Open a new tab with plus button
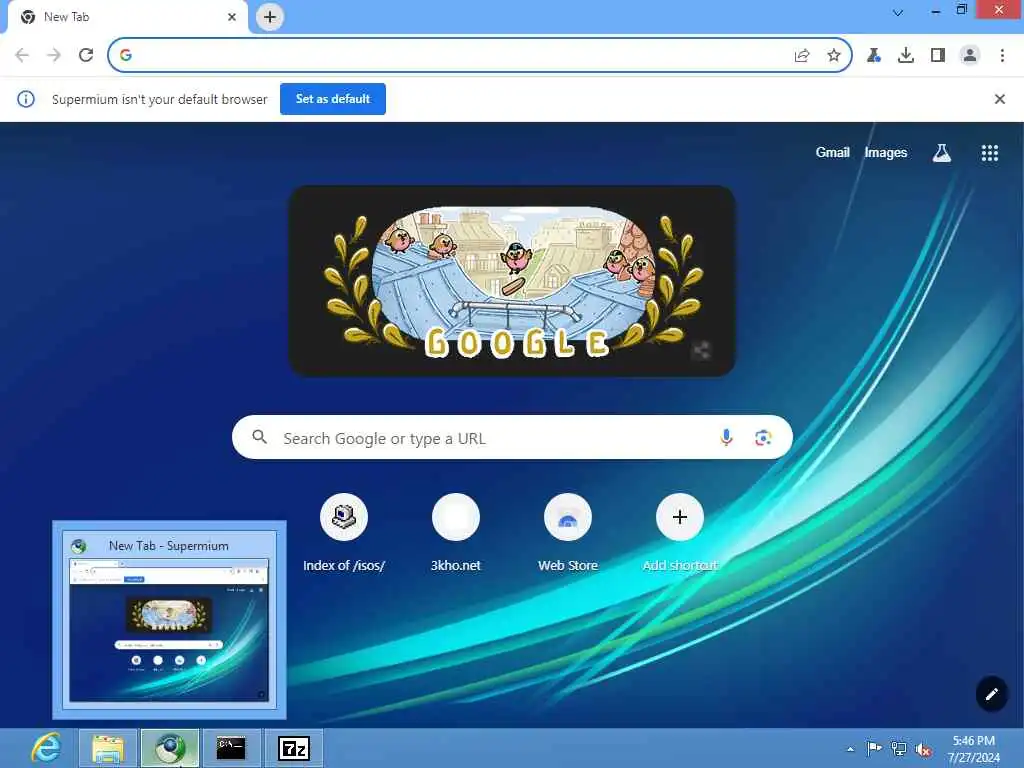1024x768 pixels. click(x=270, y=17)
